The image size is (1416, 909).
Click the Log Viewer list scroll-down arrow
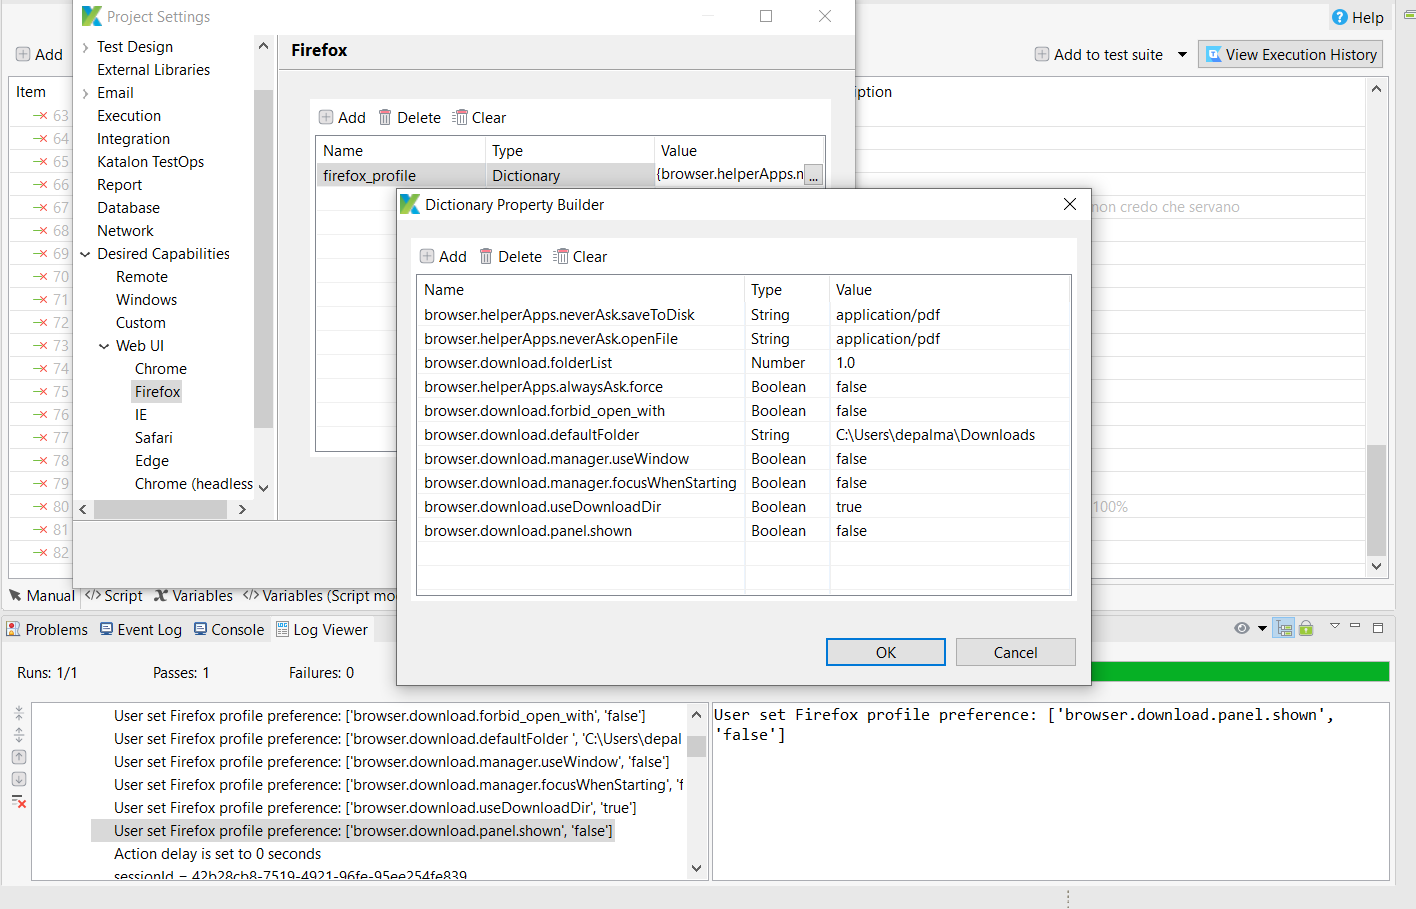697,869
